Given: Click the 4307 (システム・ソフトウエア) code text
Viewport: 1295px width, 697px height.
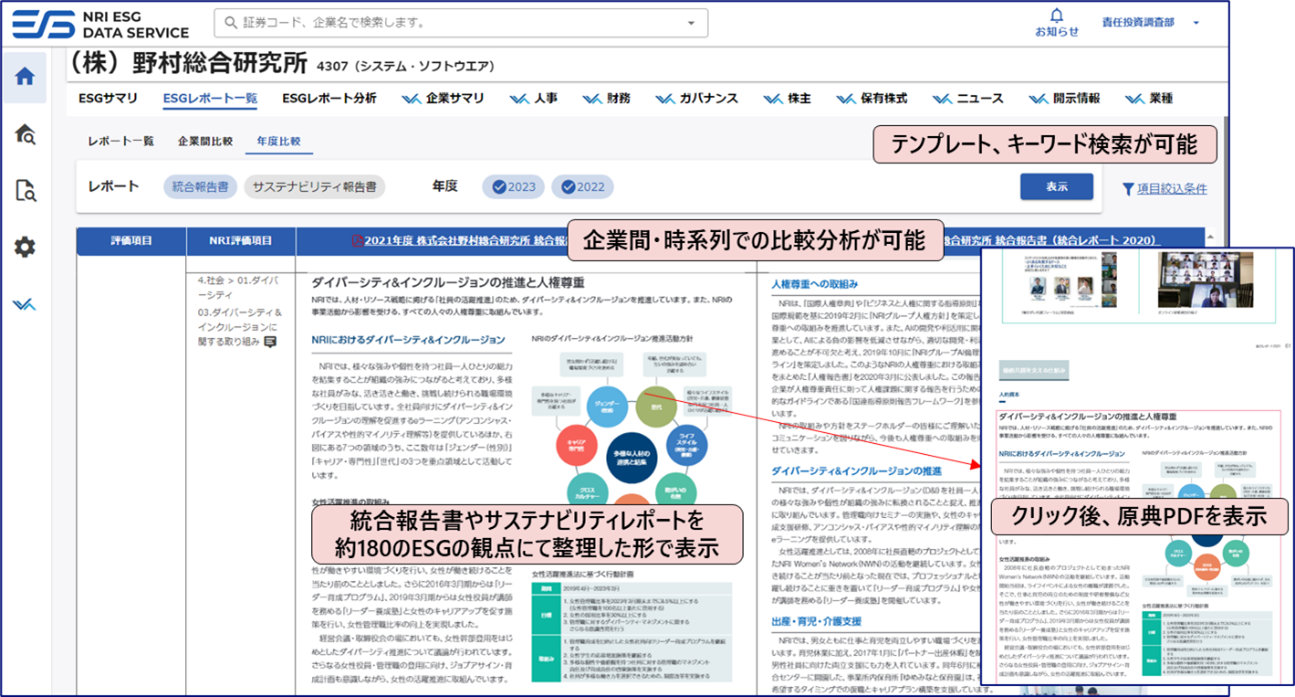Looking at the screenshot, I should 405,66.
